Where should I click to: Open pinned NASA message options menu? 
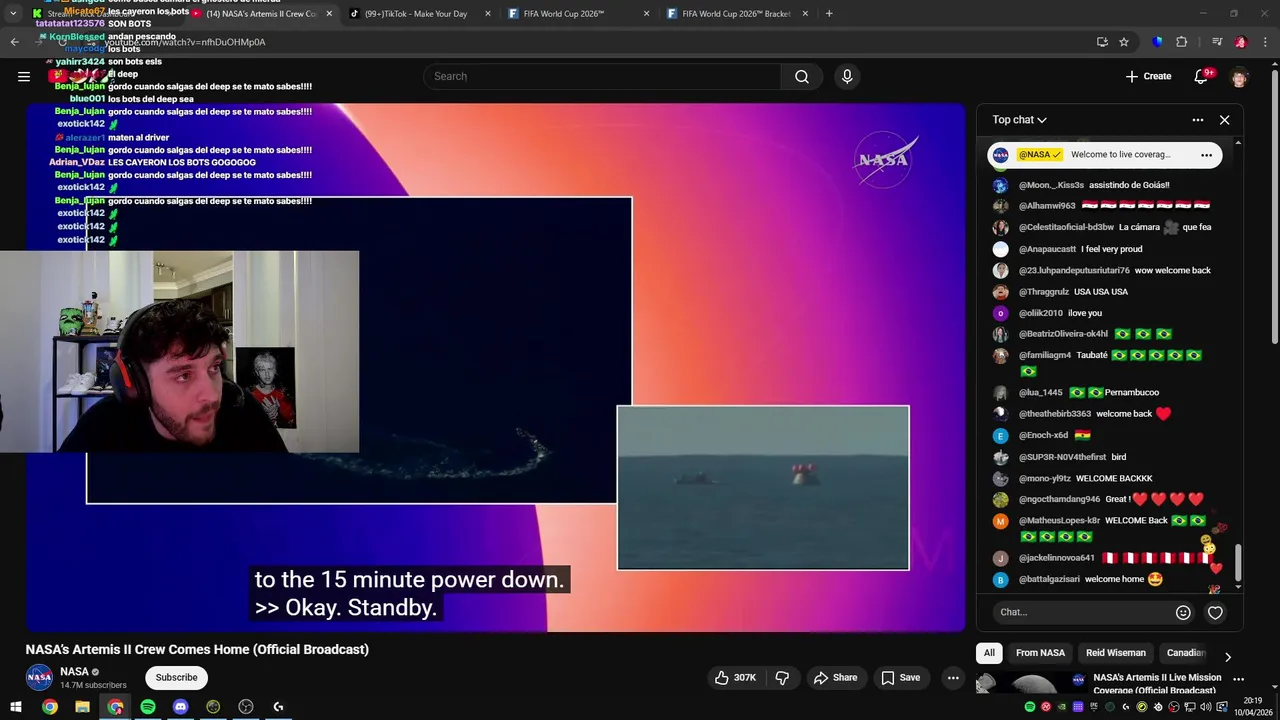(x=1206, y=155)
